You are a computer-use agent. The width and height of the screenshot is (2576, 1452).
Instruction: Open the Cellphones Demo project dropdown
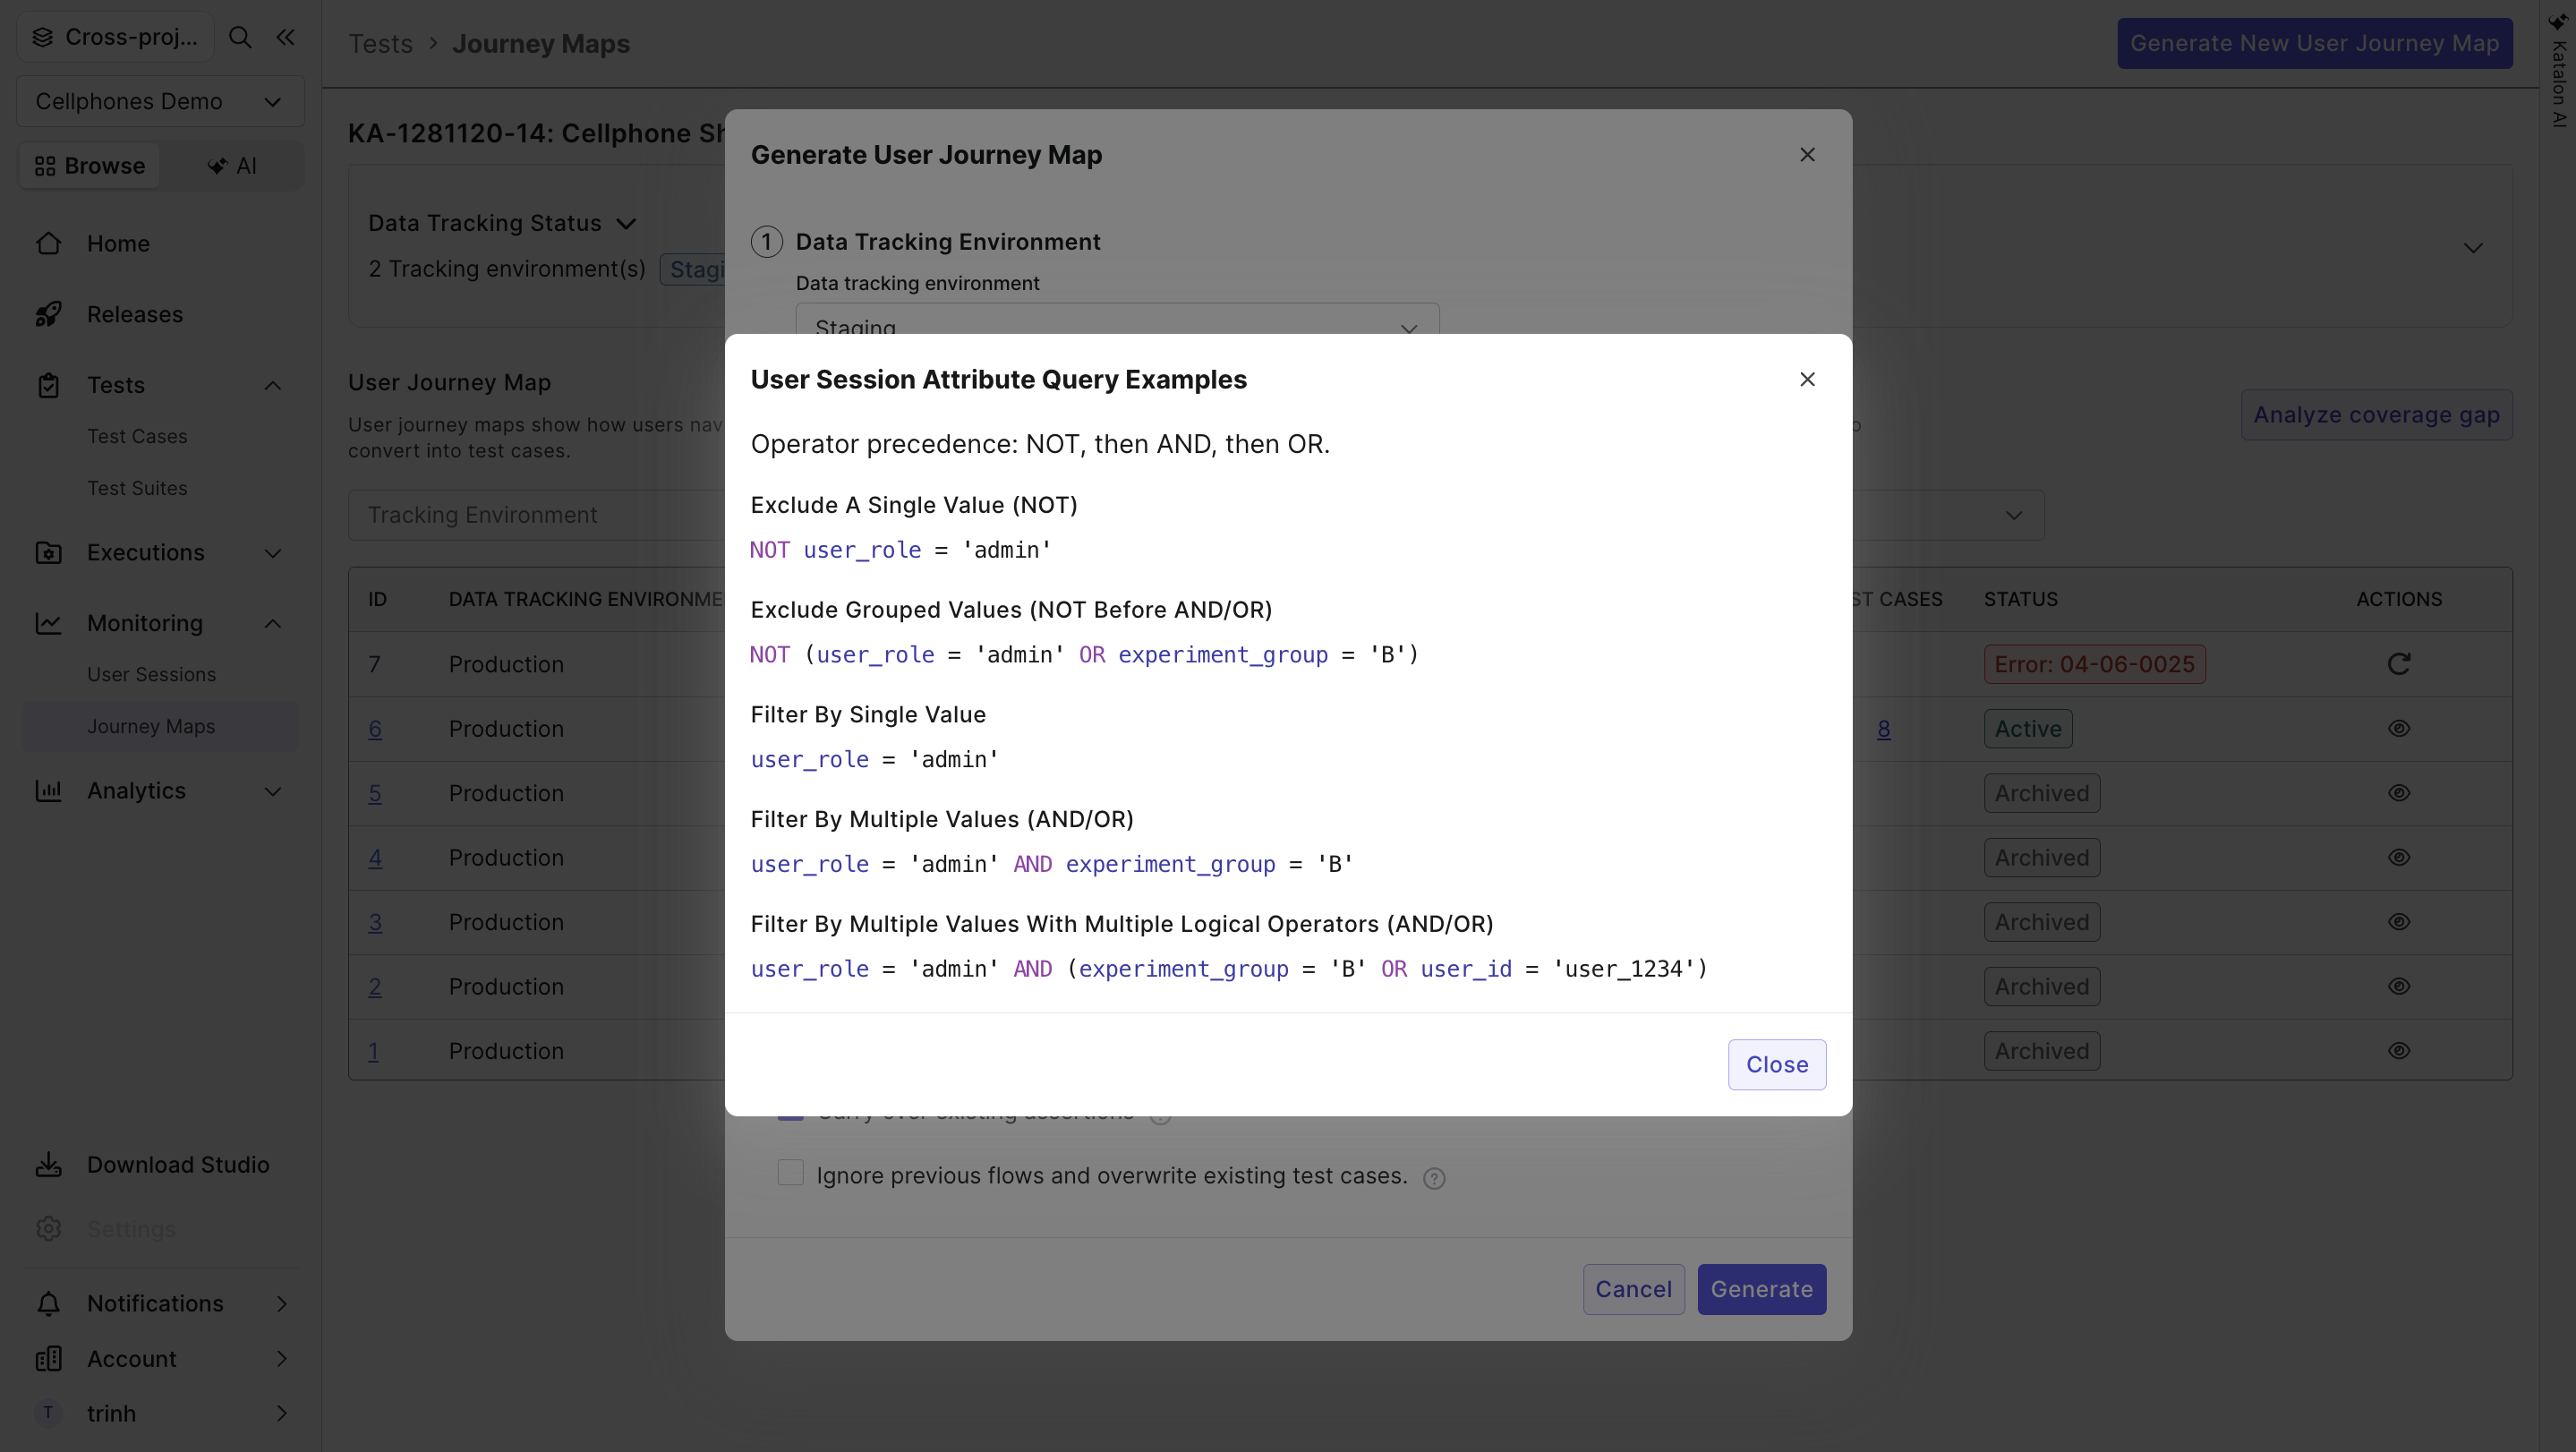point(160,102)
